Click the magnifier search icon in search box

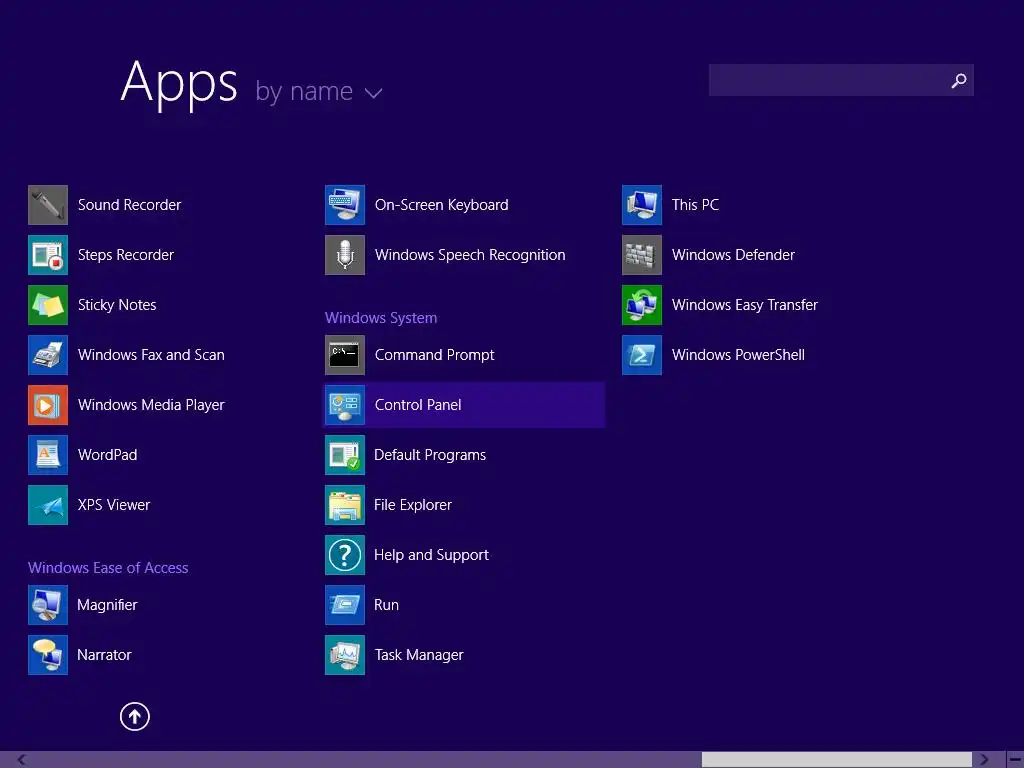coord(959,80)
